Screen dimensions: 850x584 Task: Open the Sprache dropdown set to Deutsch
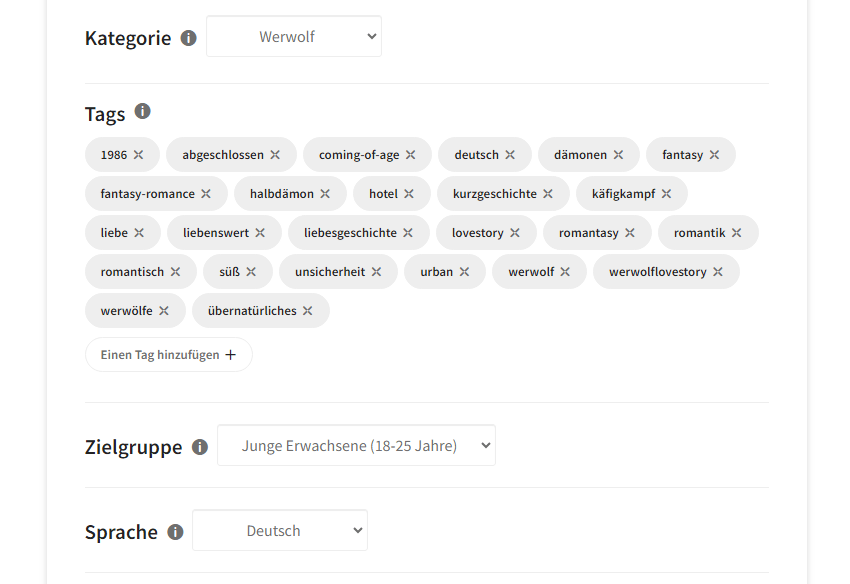[280, 531]
